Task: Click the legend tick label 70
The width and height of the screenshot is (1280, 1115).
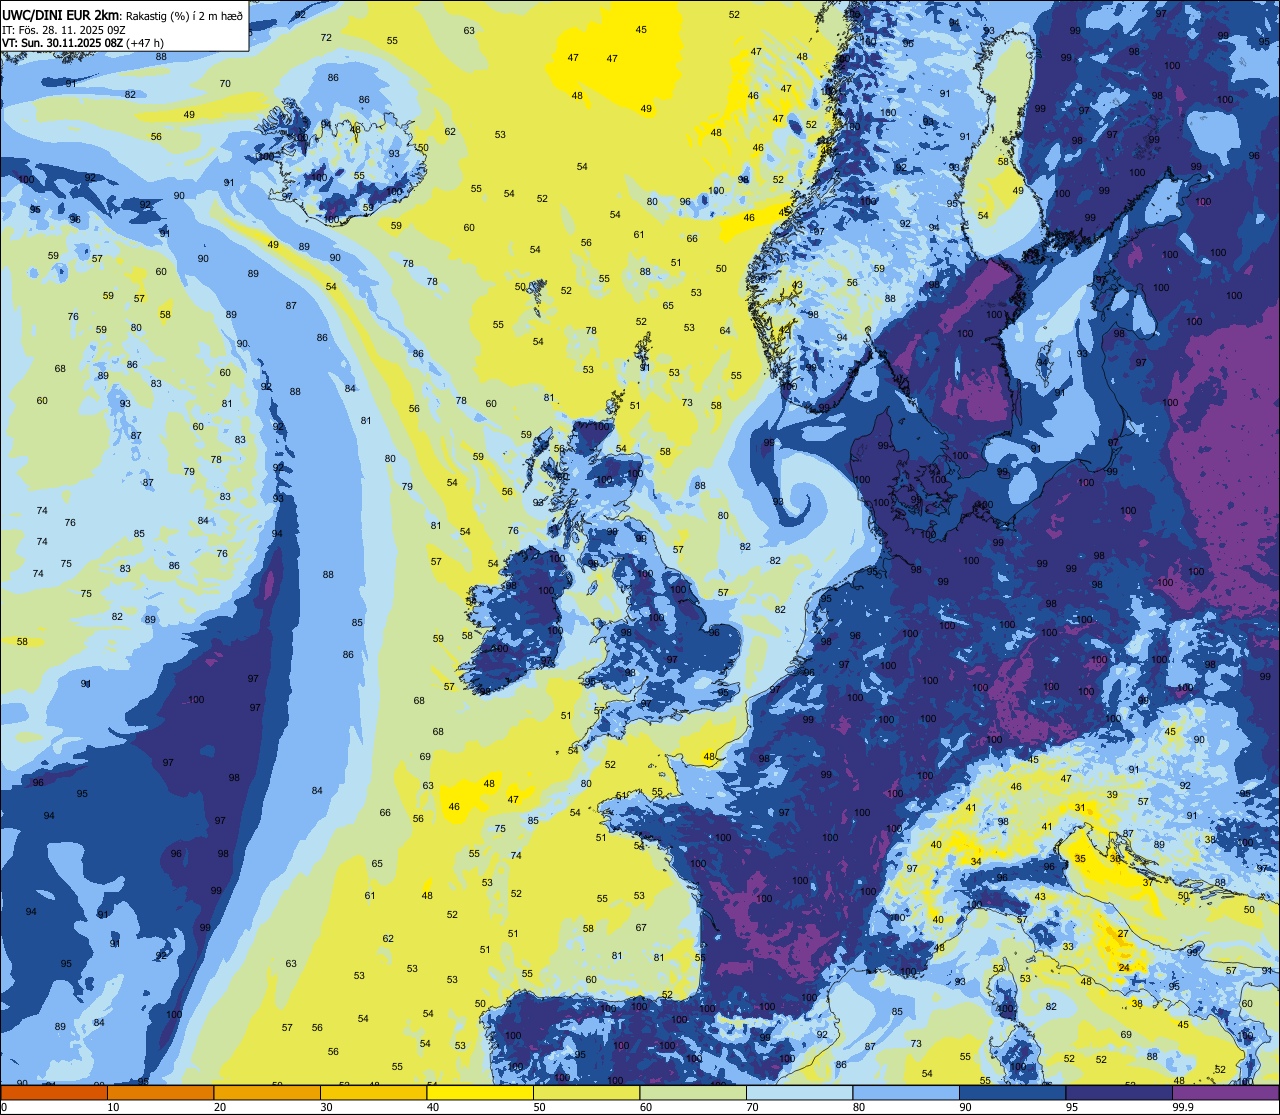Action: click(x=752, y=1107)
